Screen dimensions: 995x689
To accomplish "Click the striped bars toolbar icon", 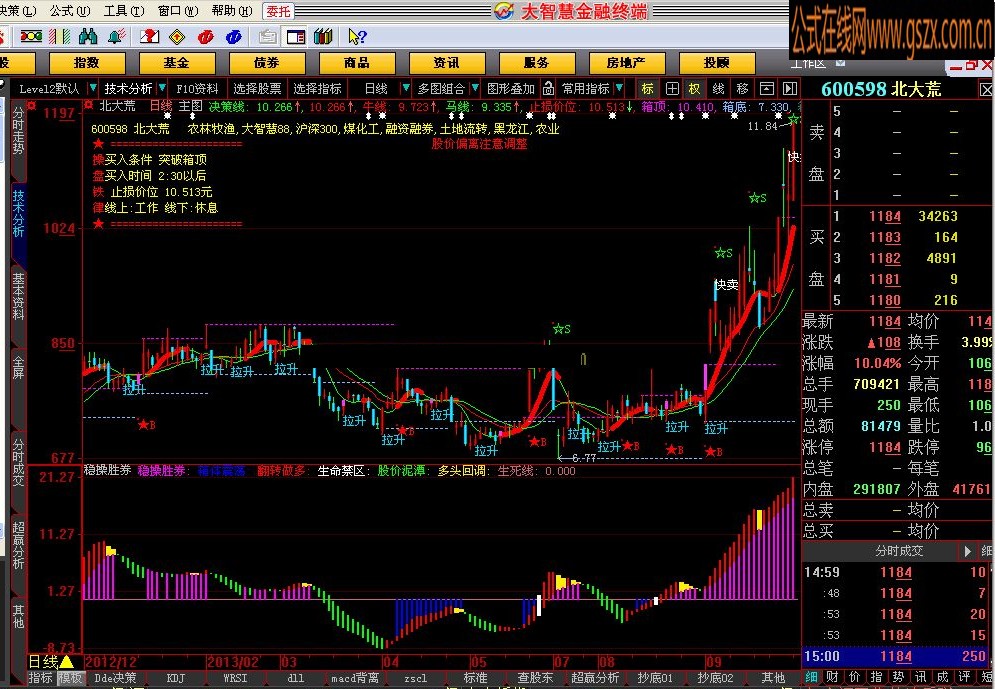I will coord(60,37).
